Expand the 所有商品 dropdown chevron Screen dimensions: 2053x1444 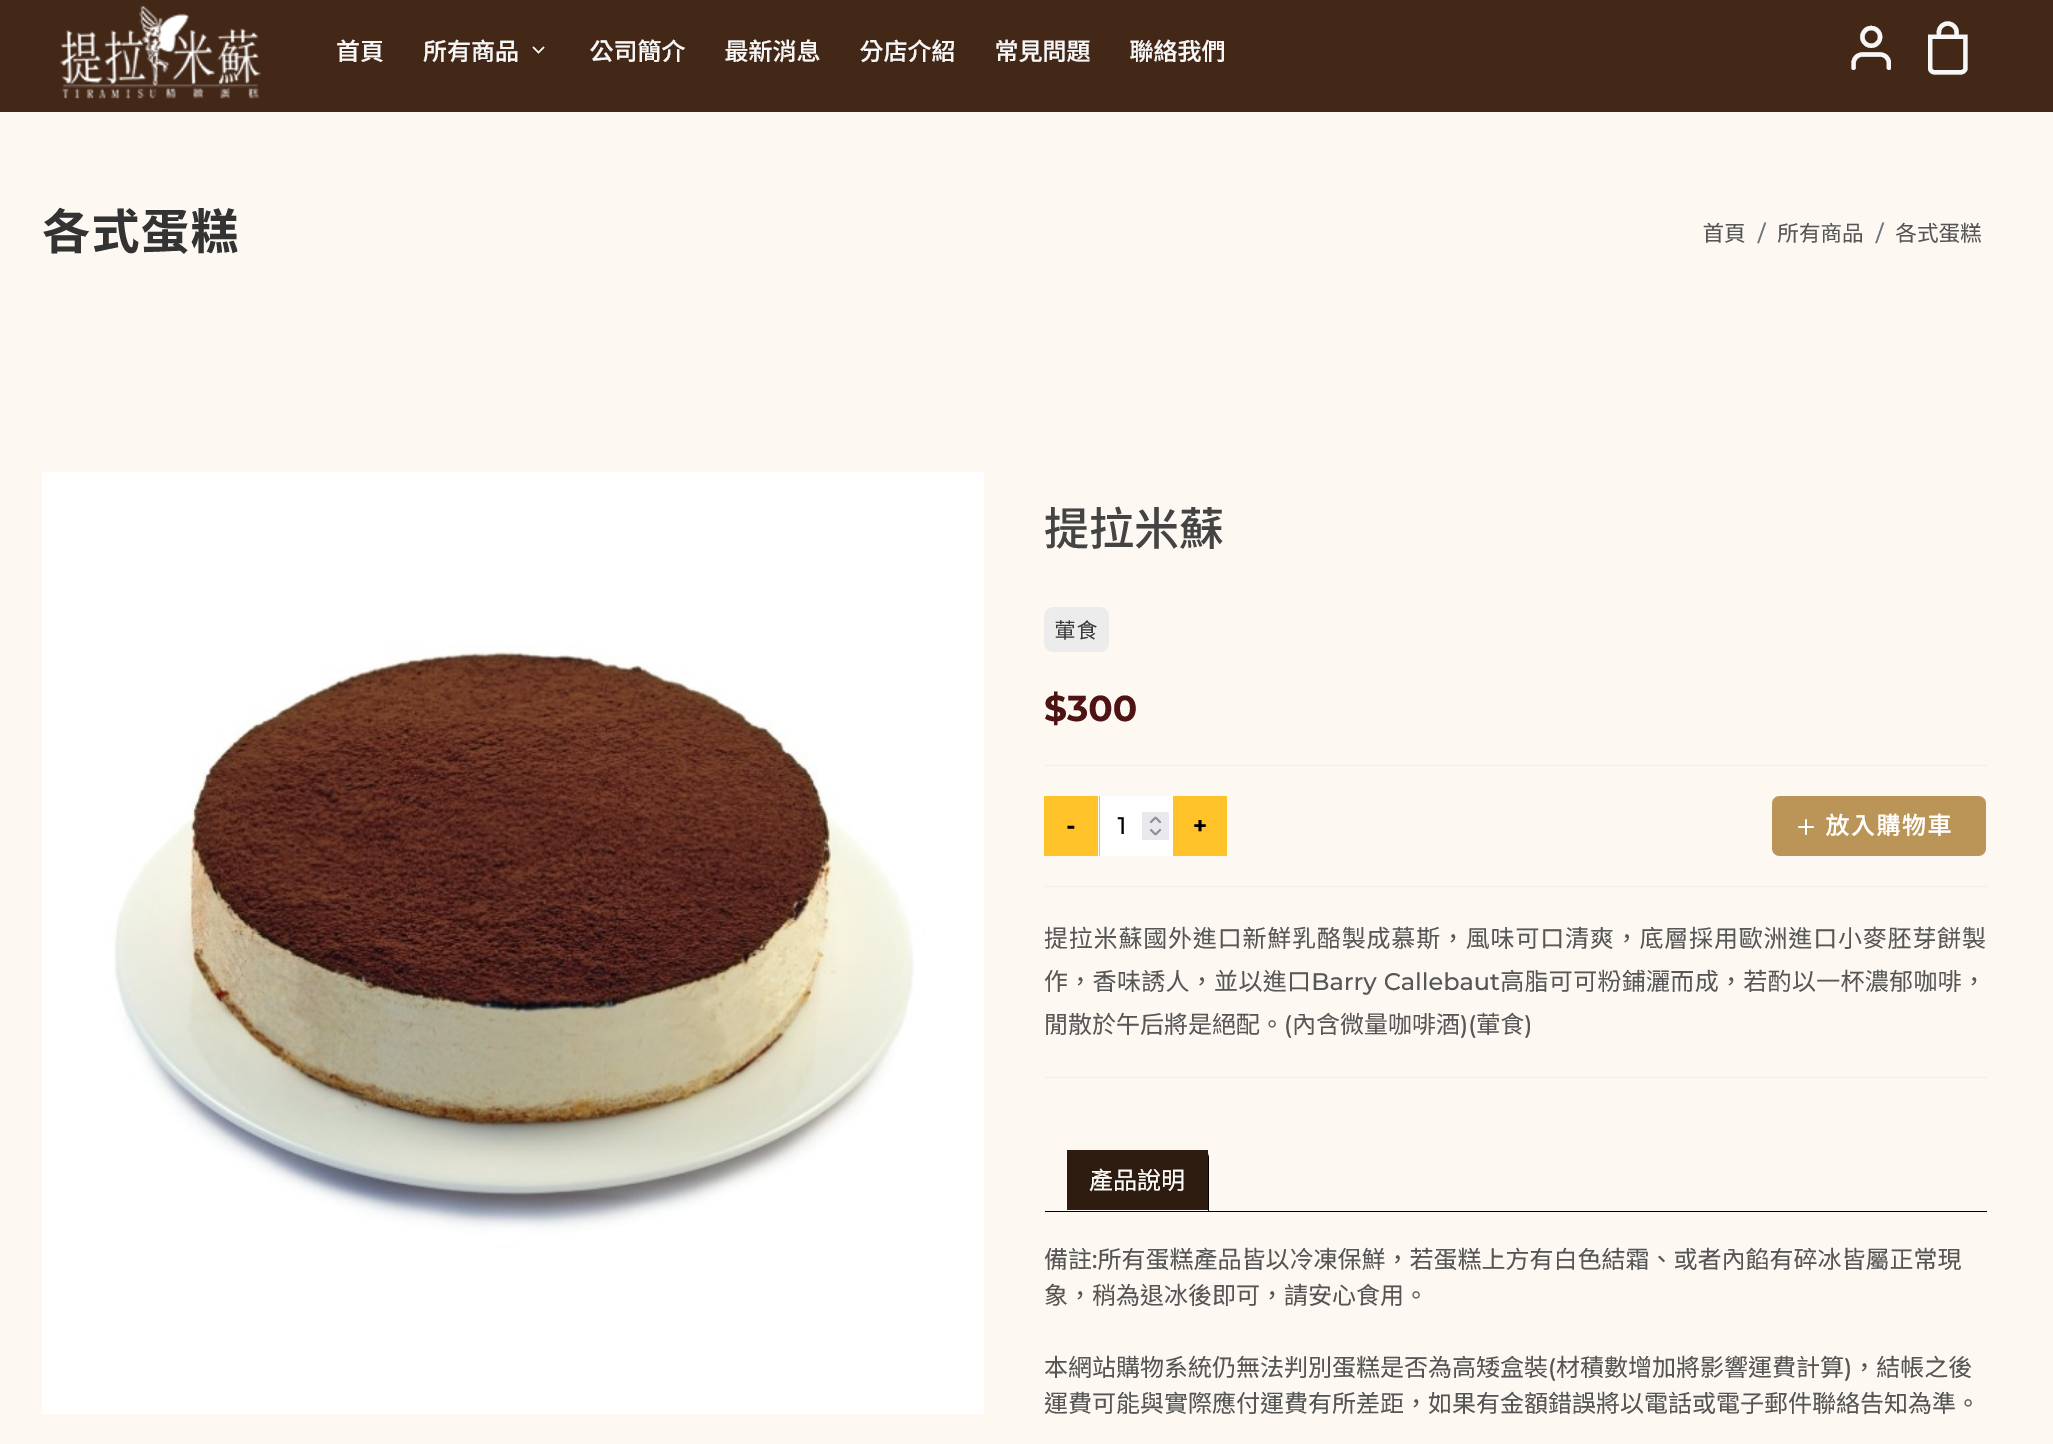(539, 50)
